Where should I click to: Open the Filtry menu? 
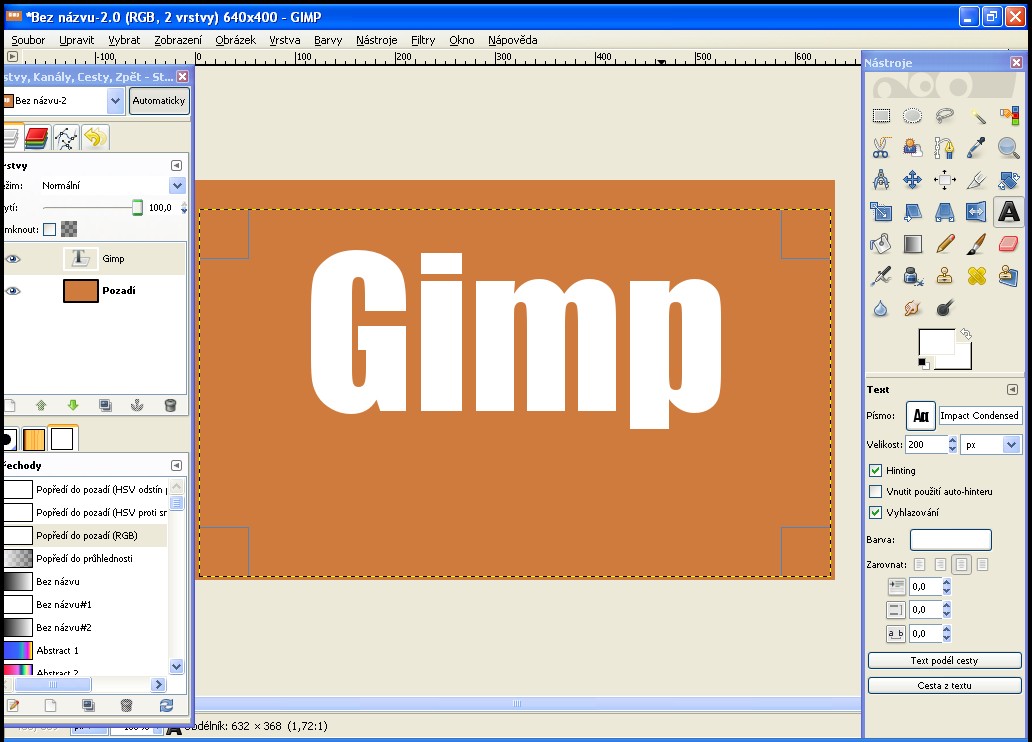[x=423, y=40]
